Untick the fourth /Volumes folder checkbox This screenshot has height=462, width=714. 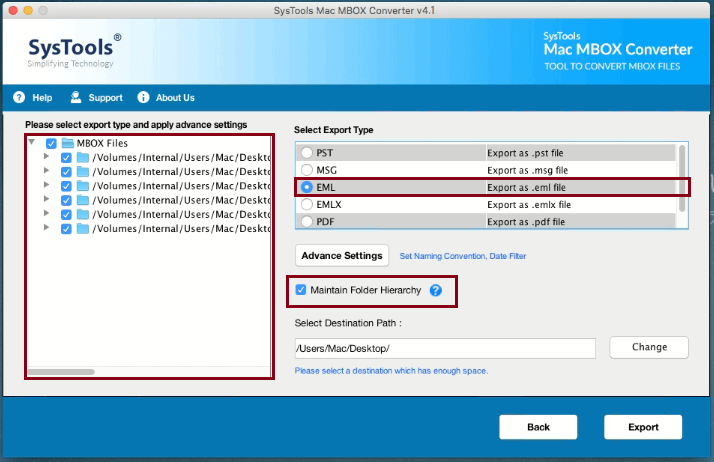coord(66,200)
